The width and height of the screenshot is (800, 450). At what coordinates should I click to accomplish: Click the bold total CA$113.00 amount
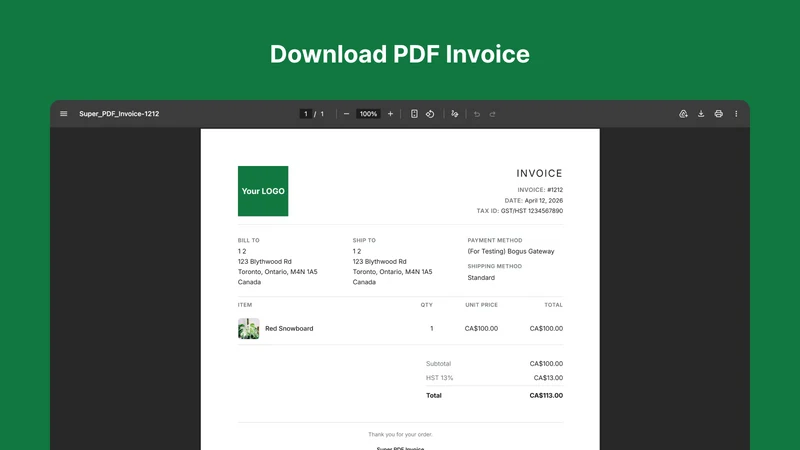[546, 395]
